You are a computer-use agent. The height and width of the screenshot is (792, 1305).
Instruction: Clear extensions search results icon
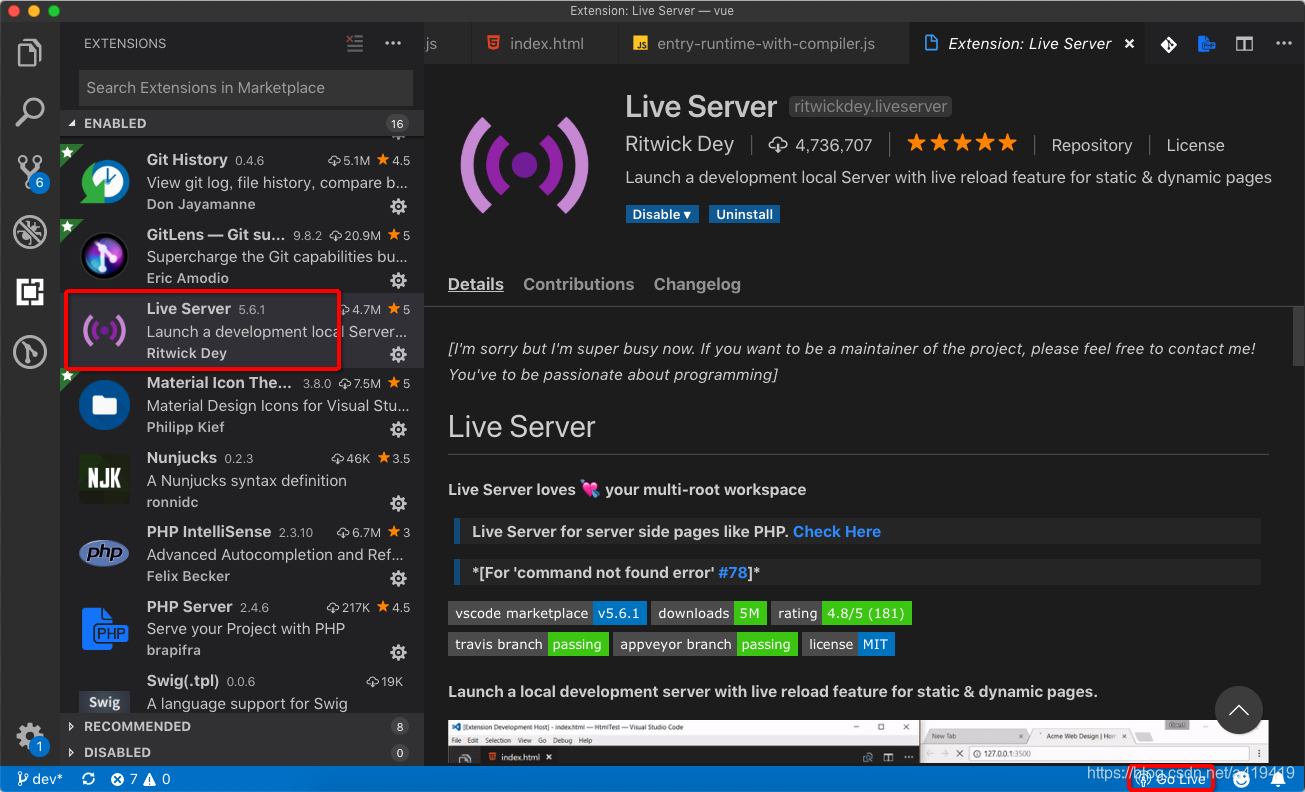point(354,43)
